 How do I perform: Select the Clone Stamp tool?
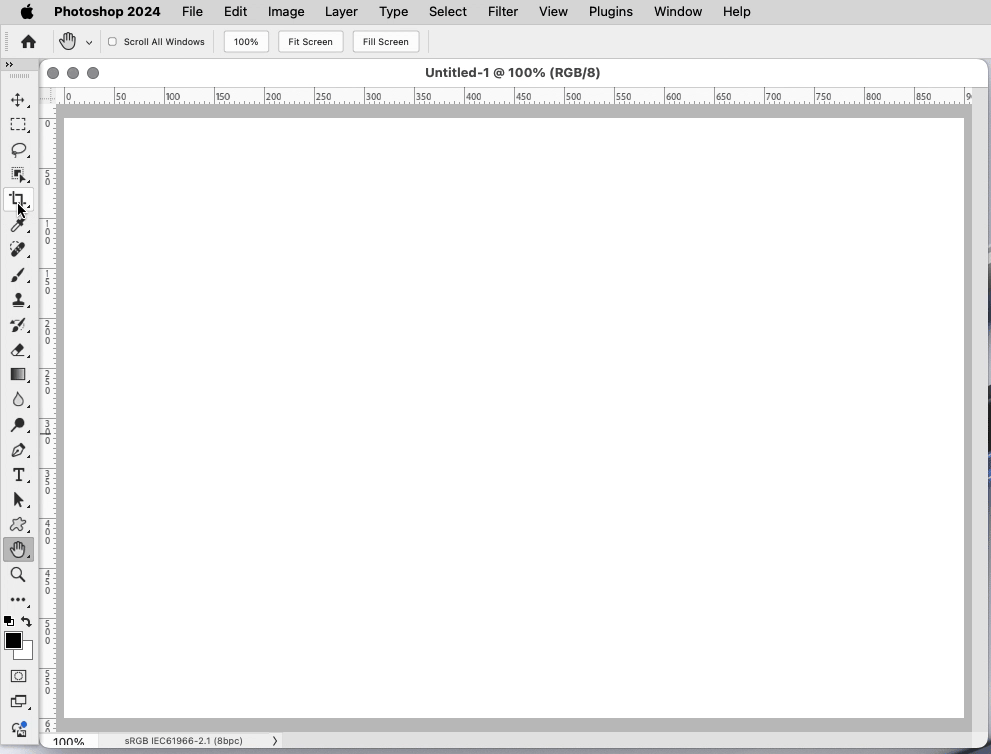(18, 300)
